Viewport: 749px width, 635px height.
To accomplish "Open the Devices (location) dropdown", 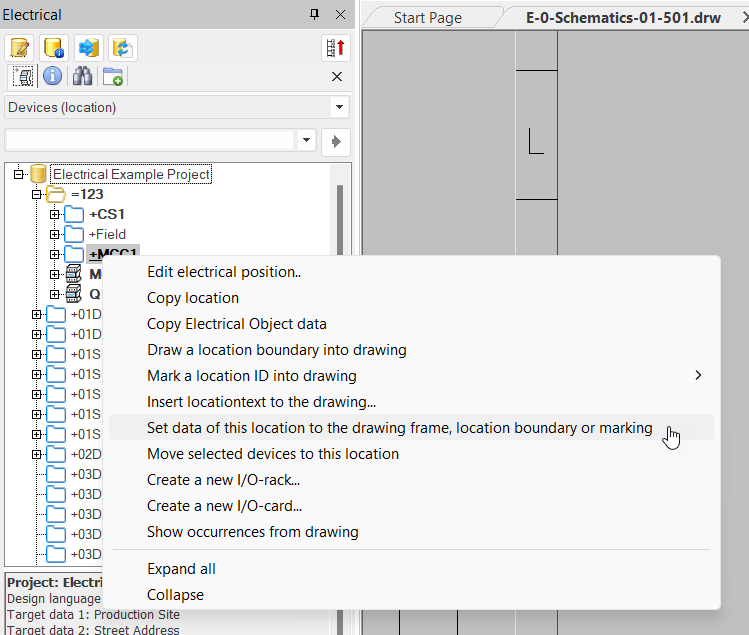I will pyautogui.click(x=339, y=107).
